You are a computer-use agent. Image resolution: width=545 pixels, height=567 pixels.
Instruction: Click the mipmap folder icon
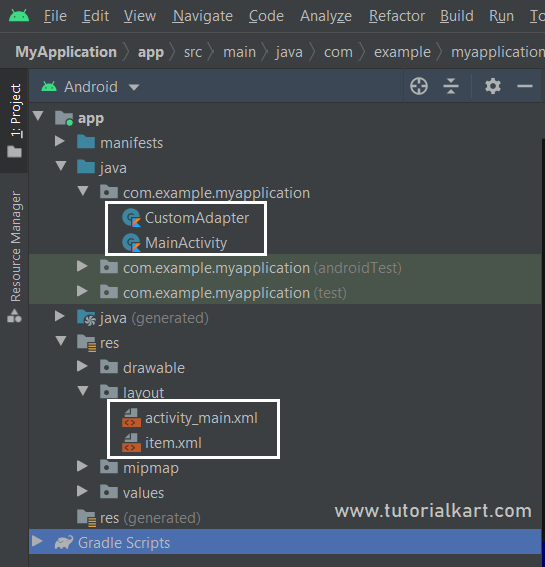(109, 467)
